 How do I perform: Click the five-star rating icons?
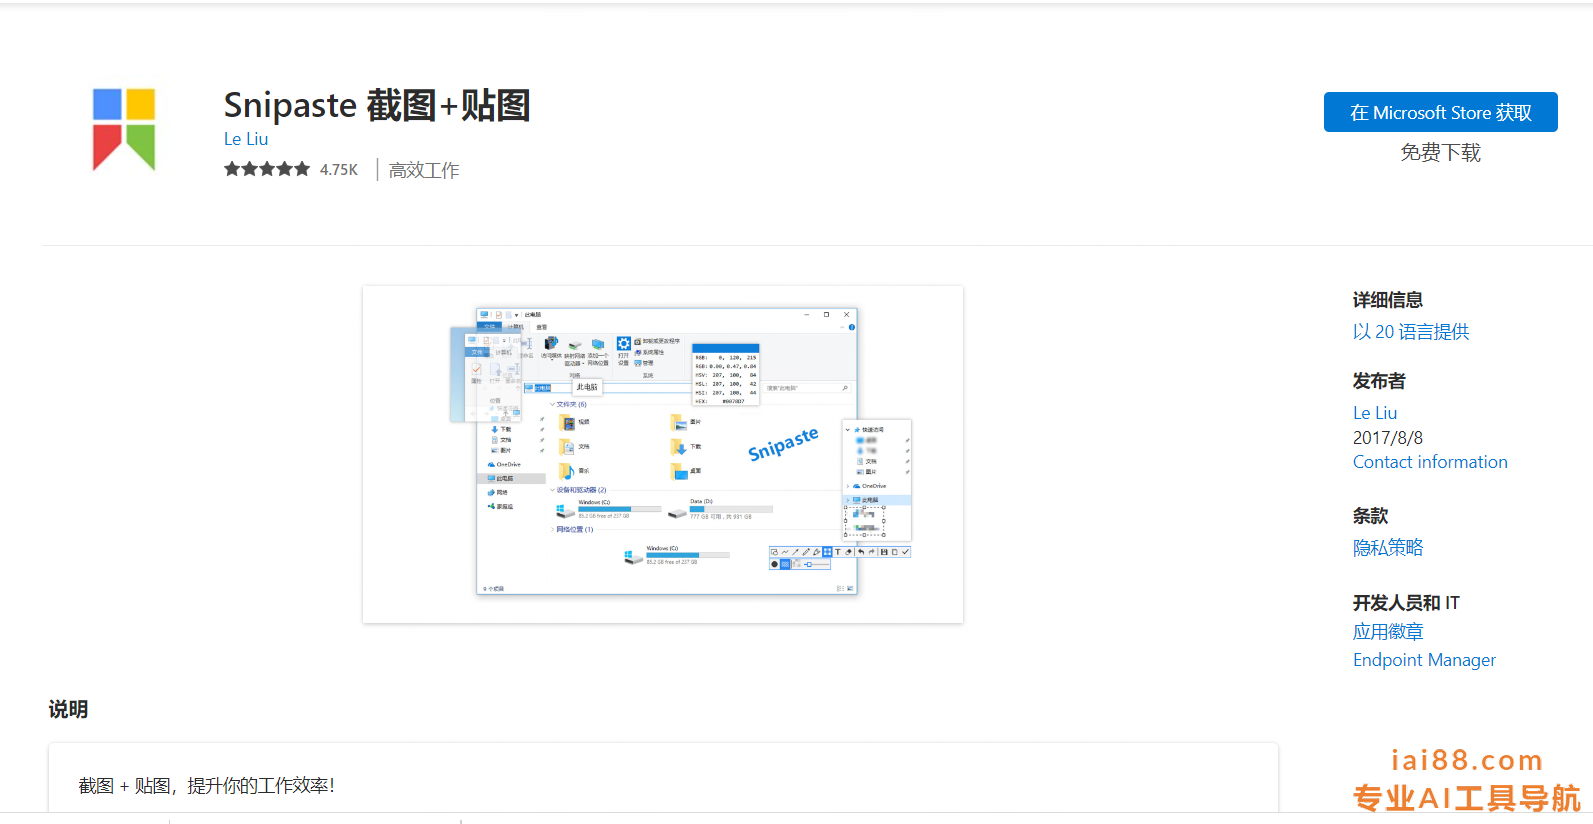pyautogui.click(x=267, y=169)
